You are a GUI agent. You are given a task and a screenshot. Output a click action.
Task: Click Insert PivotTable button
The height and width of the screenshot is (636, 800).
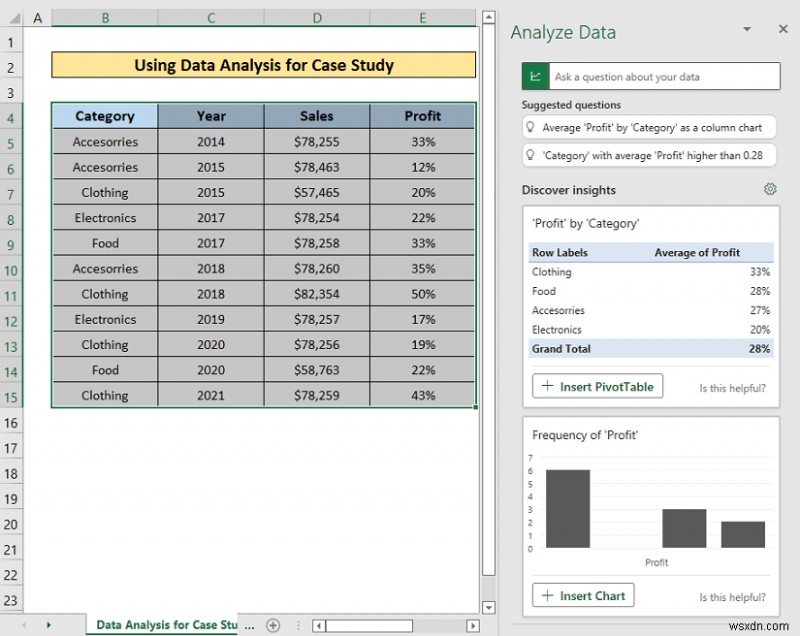(x=597, y=386)
